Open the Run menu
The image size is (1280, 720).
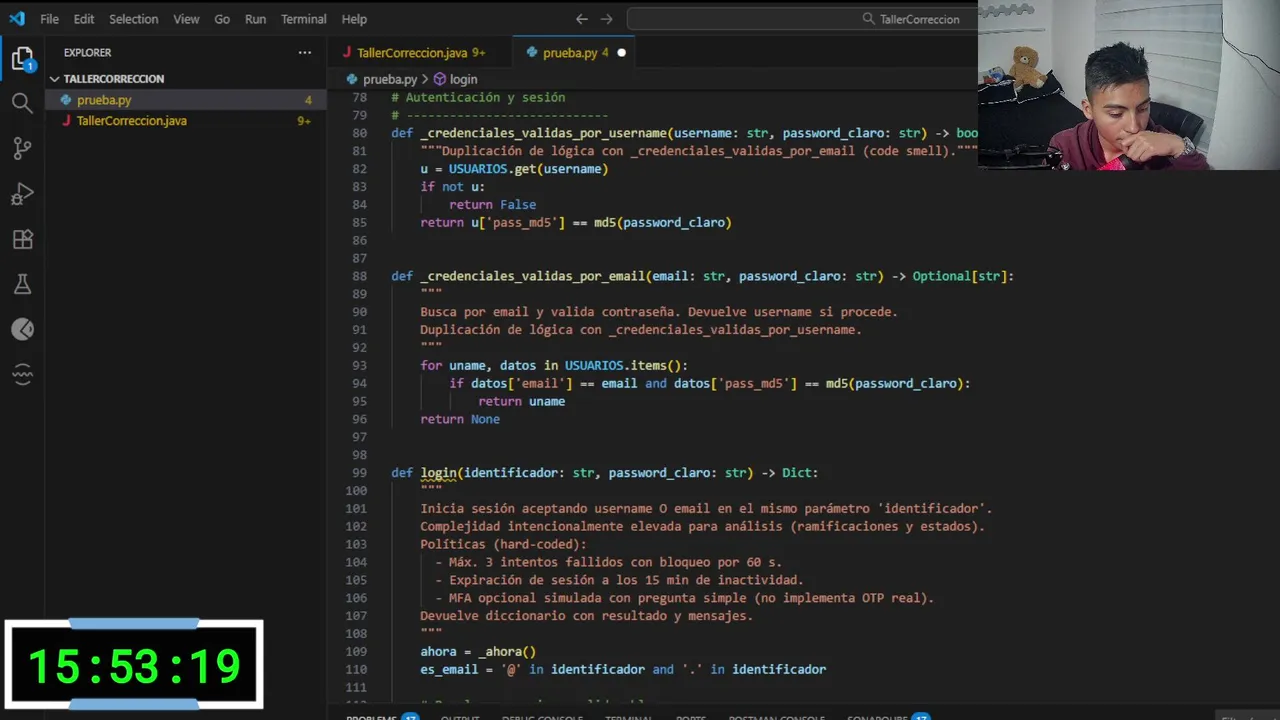tap(255, 19)
